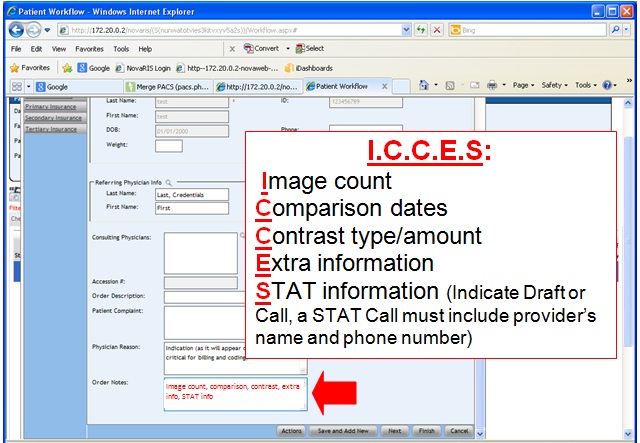640x443 pixels.
Task: Click the red Stop loading icon
Action: tap(437, 30)
